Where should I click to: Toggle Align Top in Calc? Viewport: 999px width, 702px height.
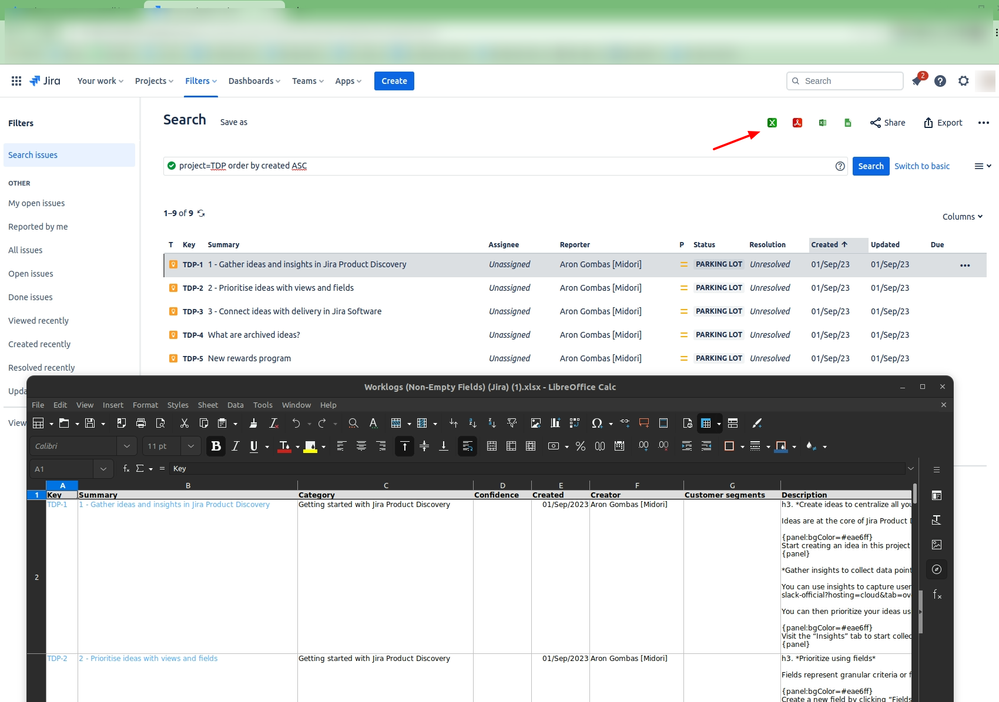tap(405, 446)
